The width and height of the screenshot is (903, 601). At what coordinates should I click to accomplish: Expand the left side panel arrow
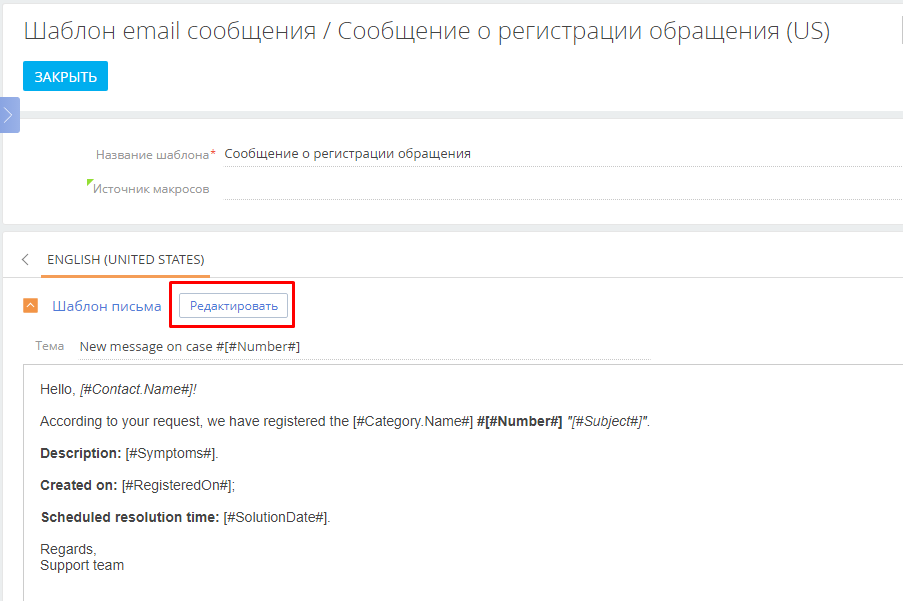pyautogui.click(x=10, y=115)
